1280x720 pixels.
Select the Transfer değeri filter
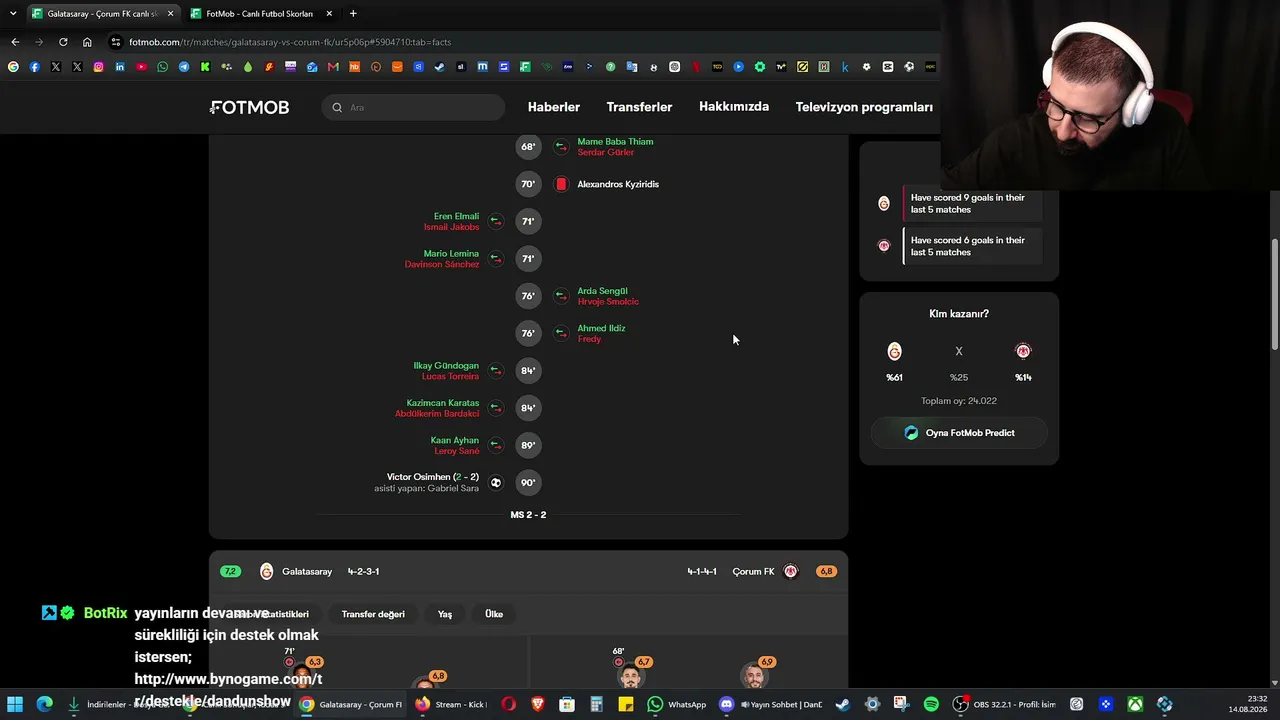[373, 614]
